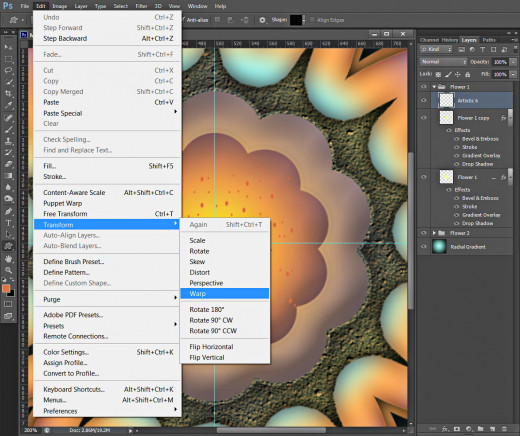This screenshot has width=520, height=436.
Task: Select the Move tool
Action: (x=8, y=47)
